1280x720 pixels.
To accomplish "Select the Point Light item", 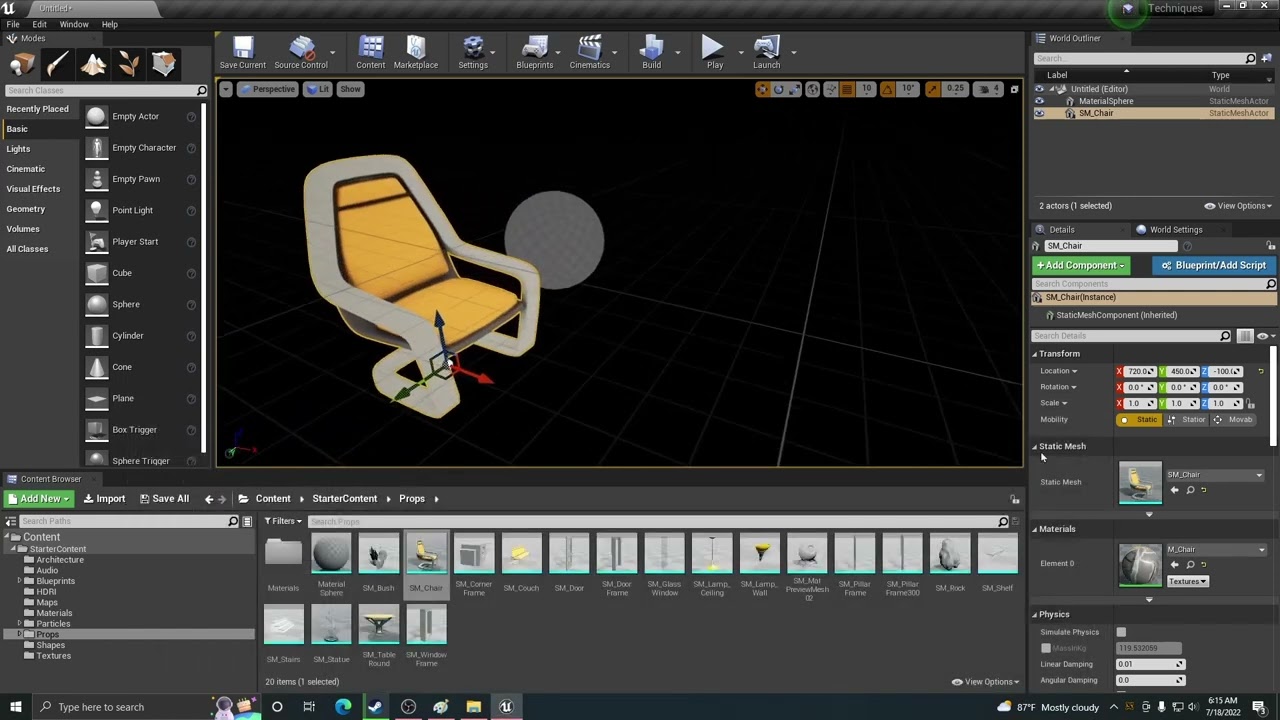I will [141, 210].
